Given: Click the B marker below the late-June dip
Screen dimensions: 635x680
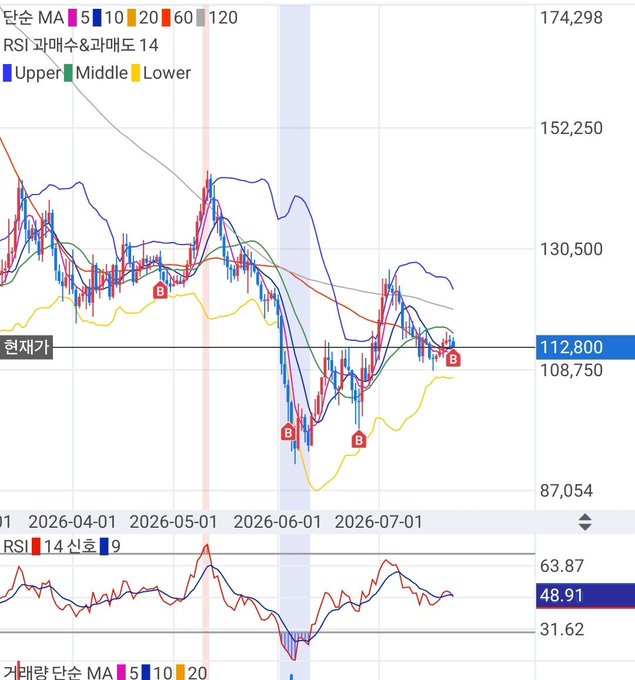Looking at the screenshot, I should pyautogui.click(x=359, y=440).
